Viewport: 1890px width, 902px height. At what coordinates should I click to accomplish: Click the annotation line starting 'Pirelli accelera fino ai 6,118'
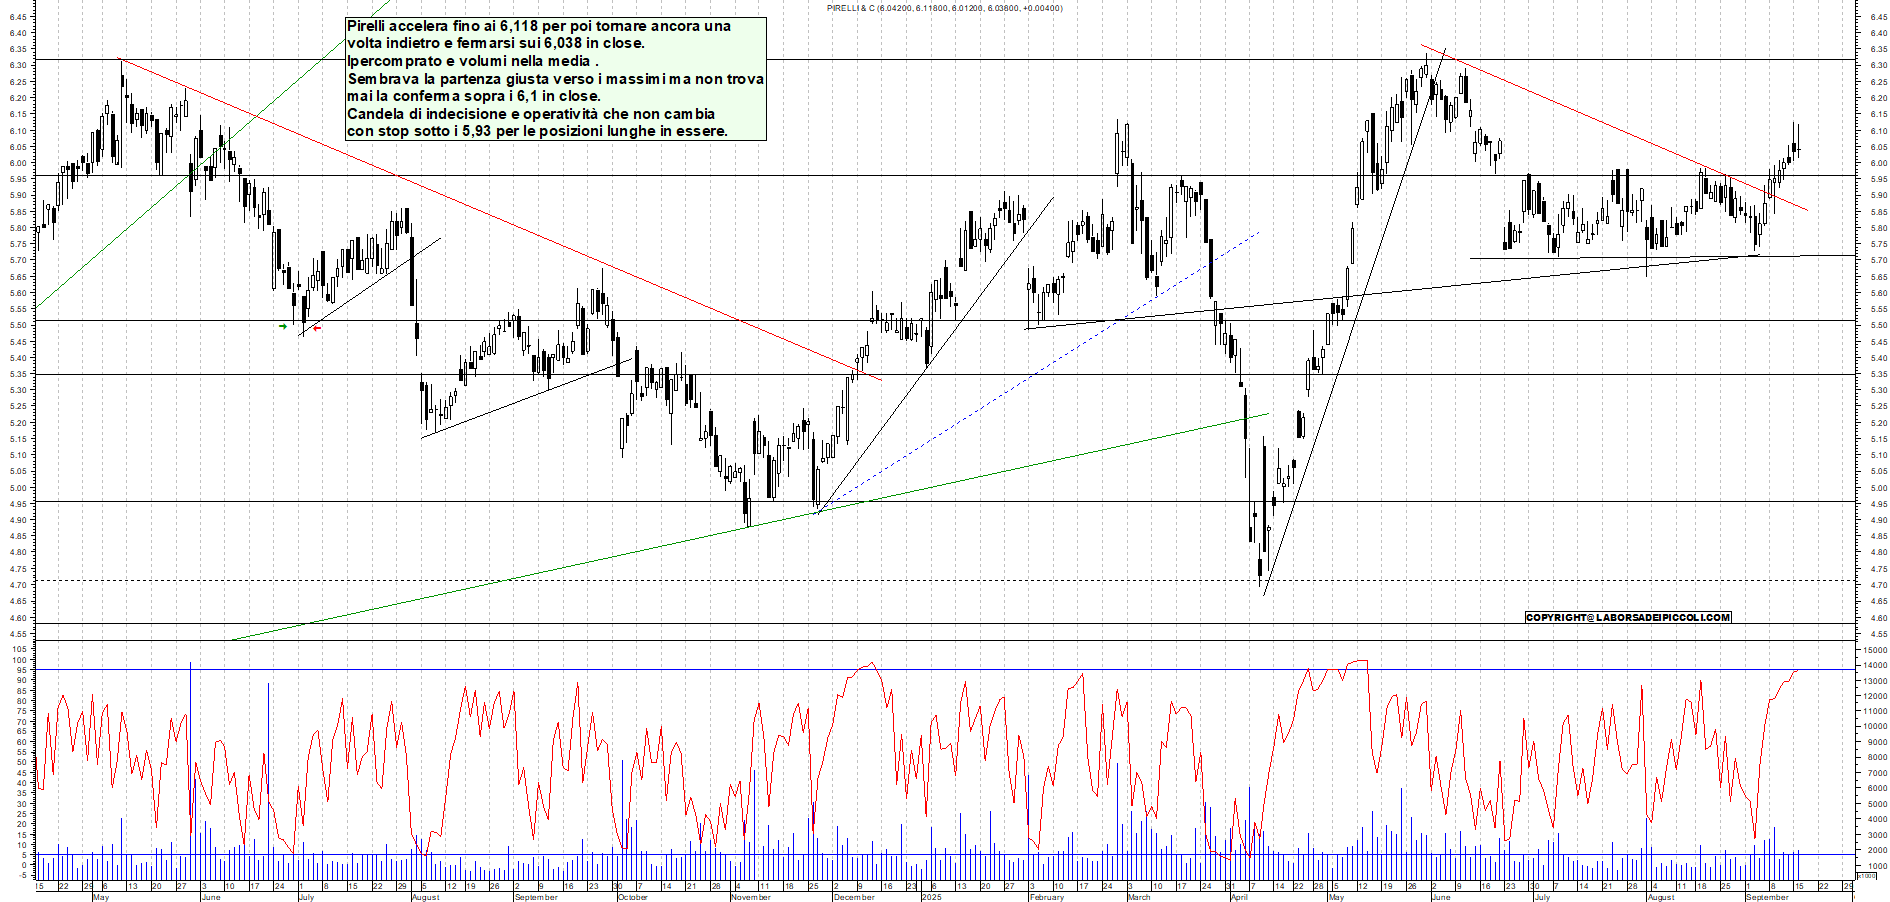539,26
